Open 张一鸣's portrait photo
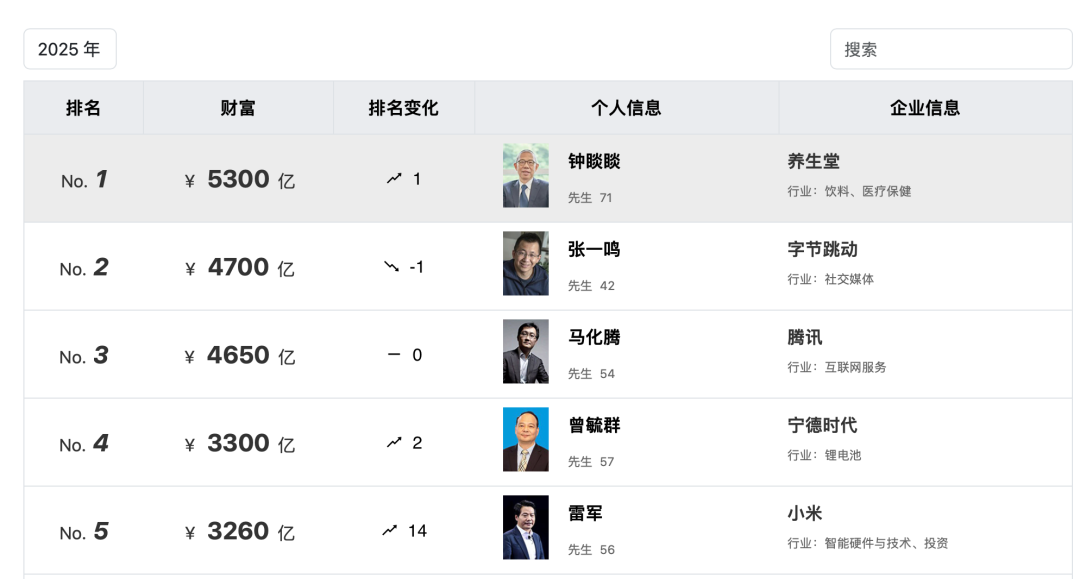Screen dimensions: 1080x579 pyautogui.click(x=525, y=264)
